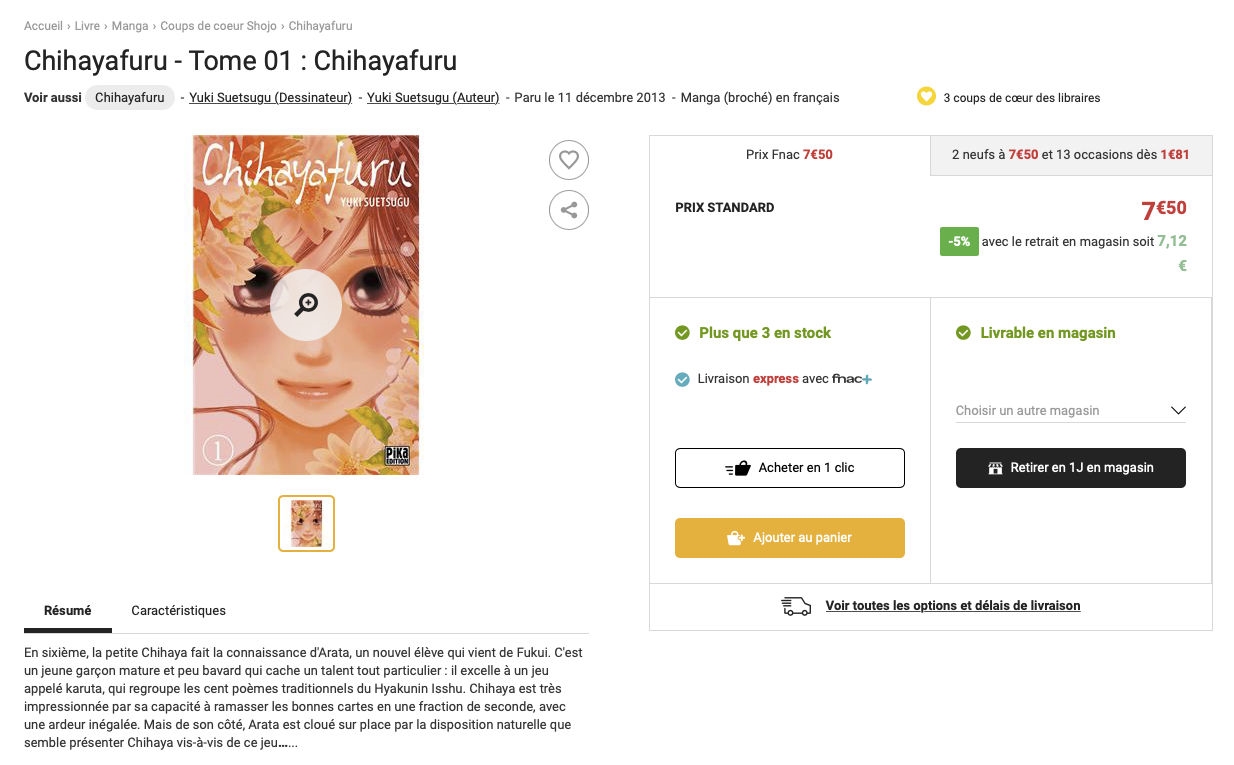Viewport: 1234px width, 765px height.
Task: Zoom the cover using magnifier icon
Action: [306, 305]
